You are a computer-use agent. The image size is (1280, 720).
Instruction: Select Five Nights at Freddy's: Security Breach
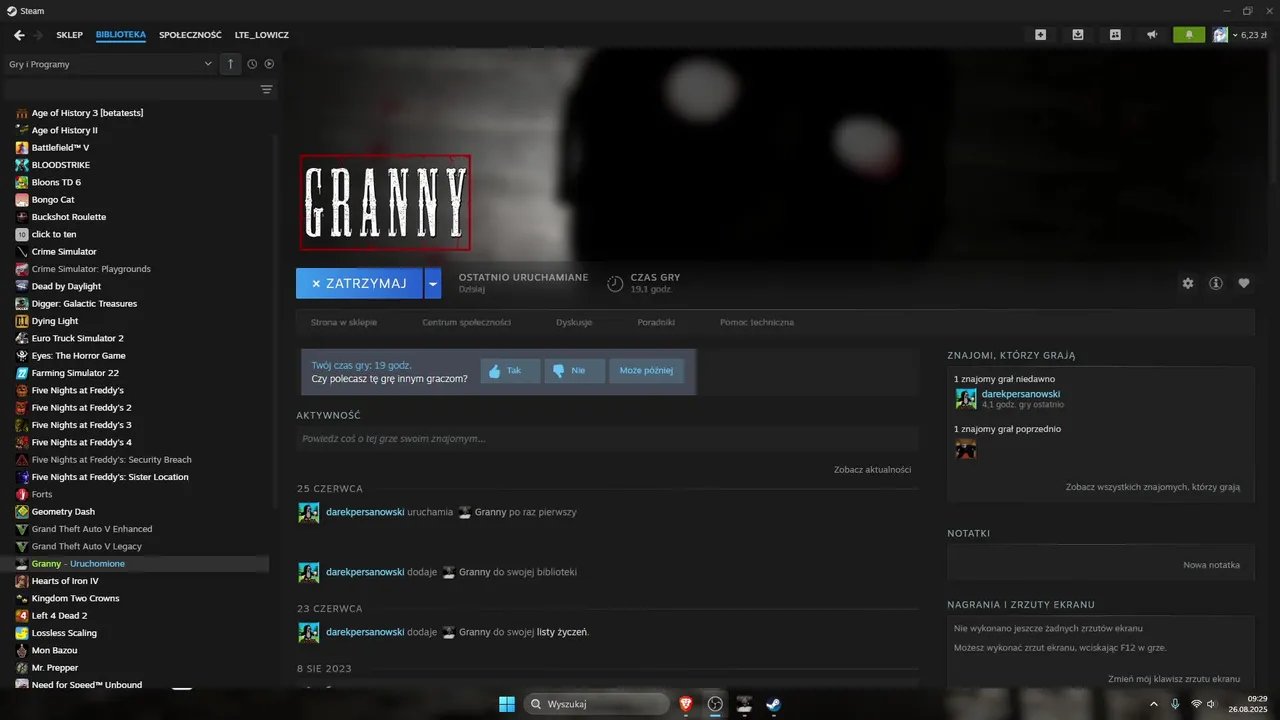[111, 460]
